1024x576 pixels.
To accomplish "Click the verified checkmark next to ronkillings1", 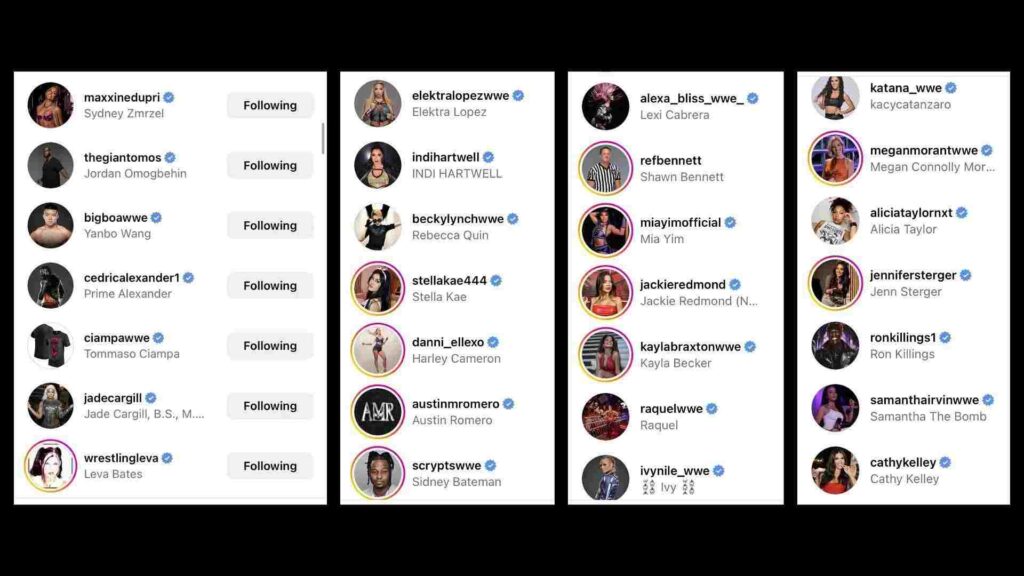I will [x=945, y=338].
